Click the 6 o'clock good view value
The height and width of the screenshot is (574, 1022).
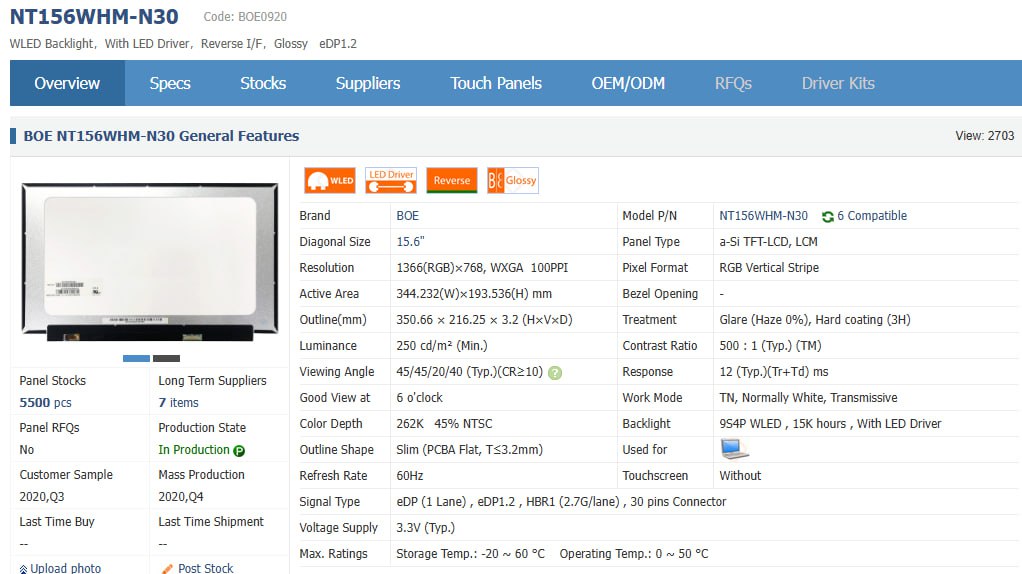[x=419, y=398]
